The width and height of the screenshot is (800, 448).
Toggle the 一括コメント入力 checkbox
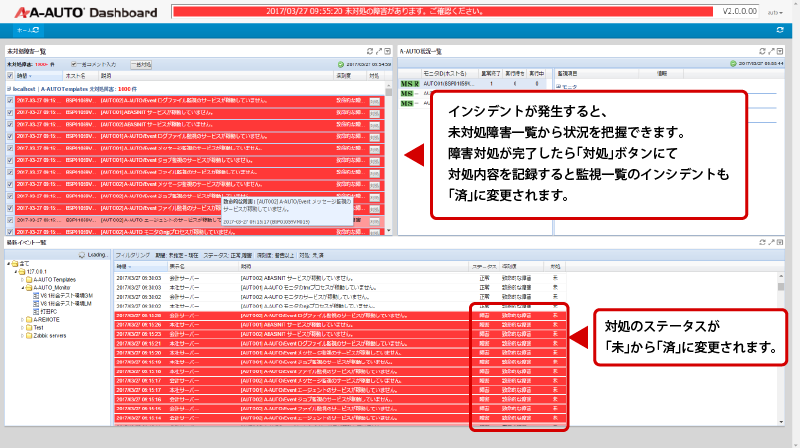click(x=74, y=64)
